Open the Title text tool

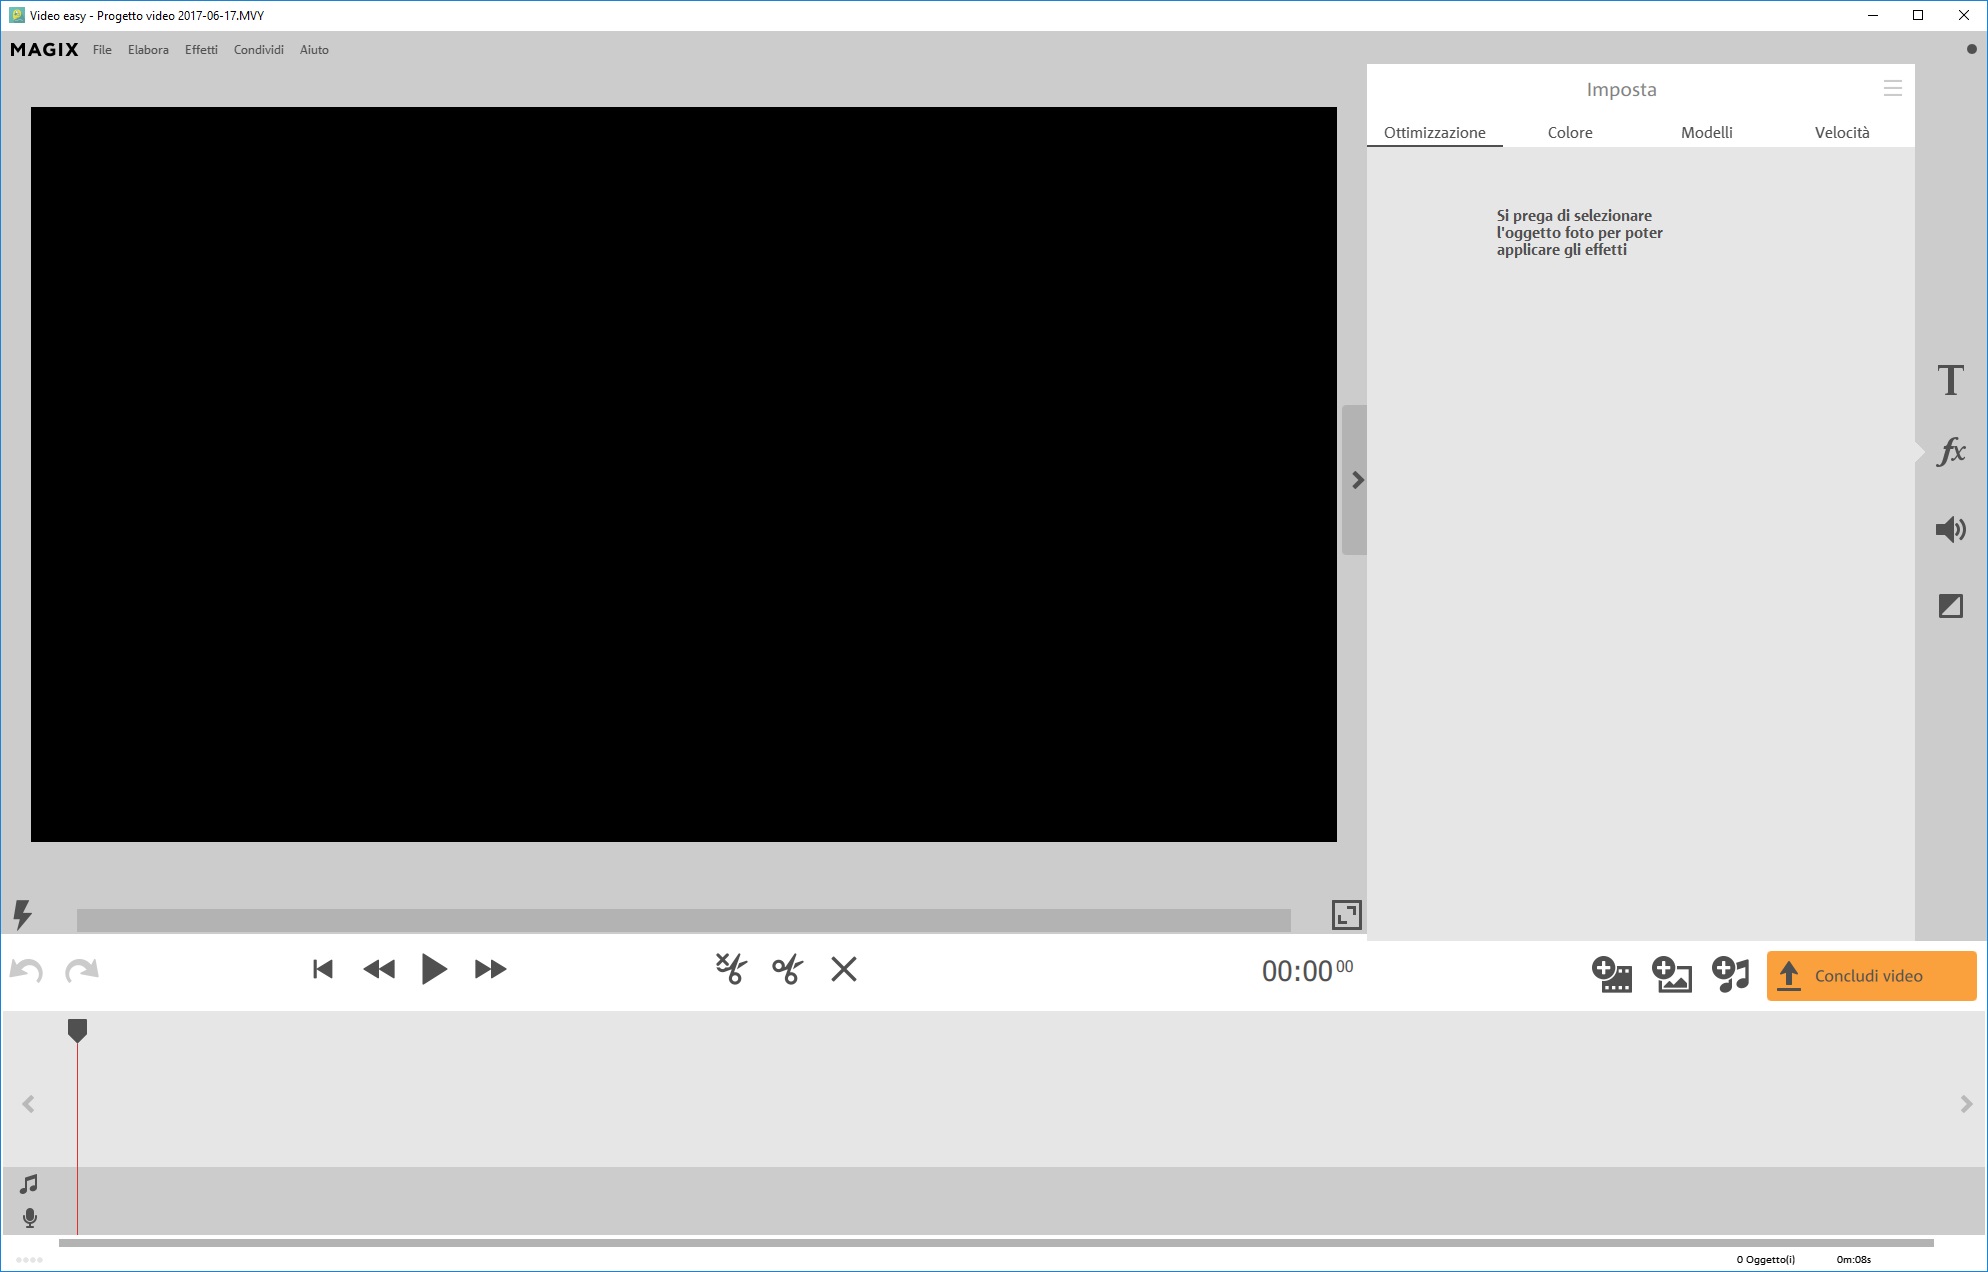[1950, 380]
